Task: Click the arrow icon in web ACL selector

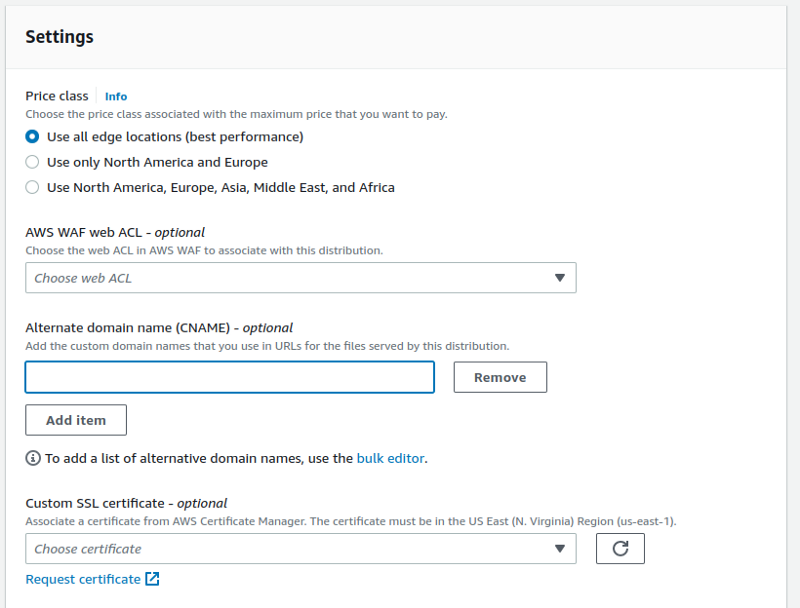Action: [x=559, y=278]
